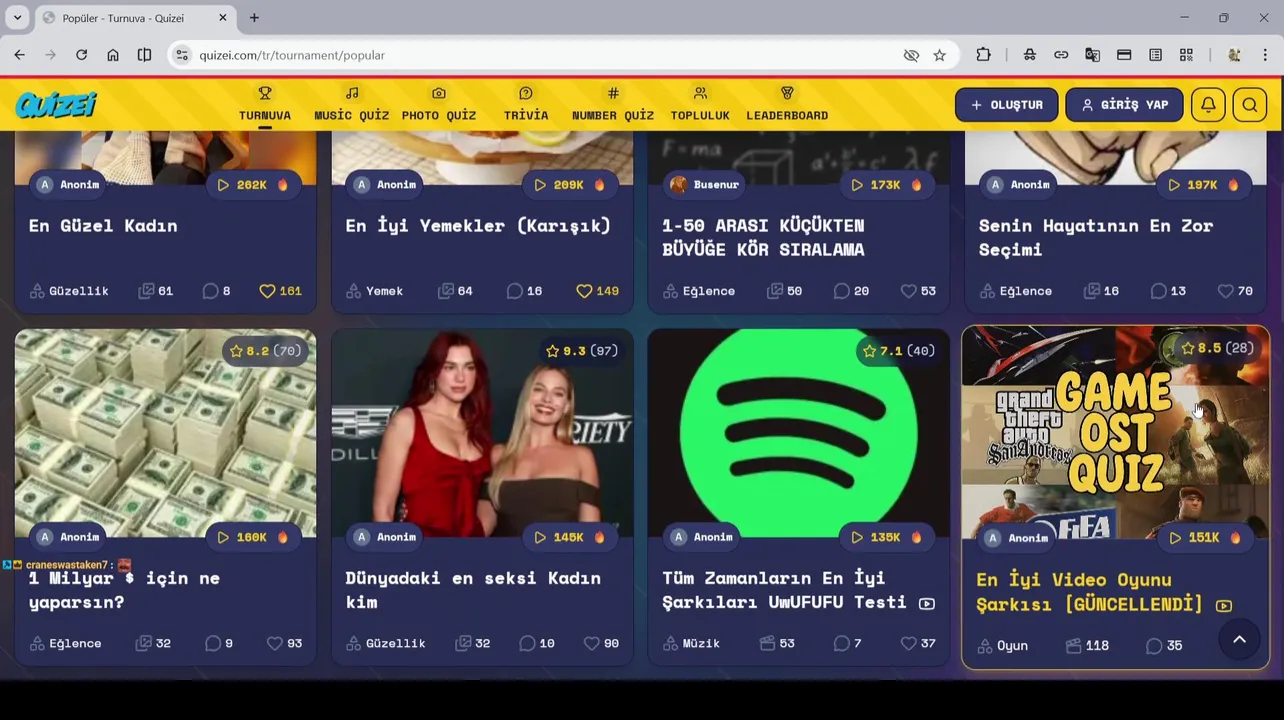
Task: Open browser profile avatar
Action: [1234, 55]
